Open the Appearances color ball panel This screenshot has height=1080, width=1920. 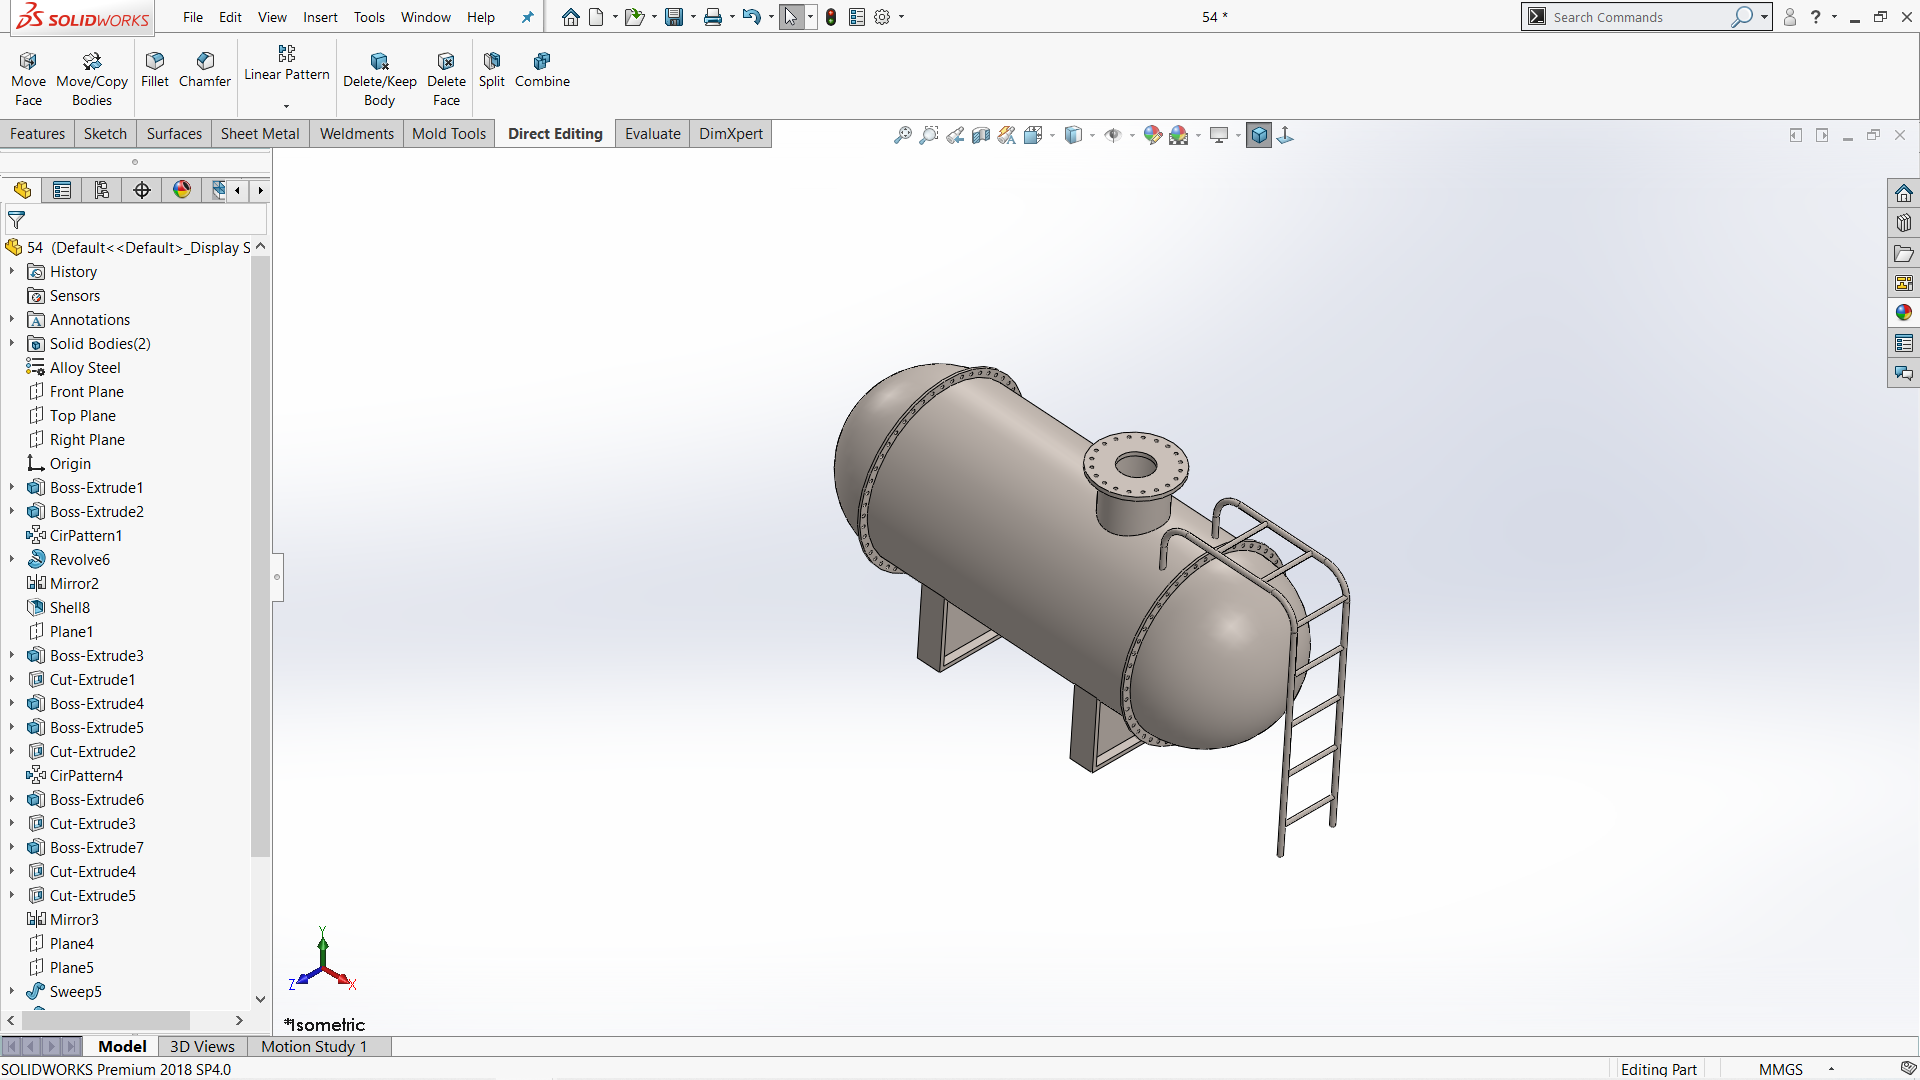[x=1903, y=313]
